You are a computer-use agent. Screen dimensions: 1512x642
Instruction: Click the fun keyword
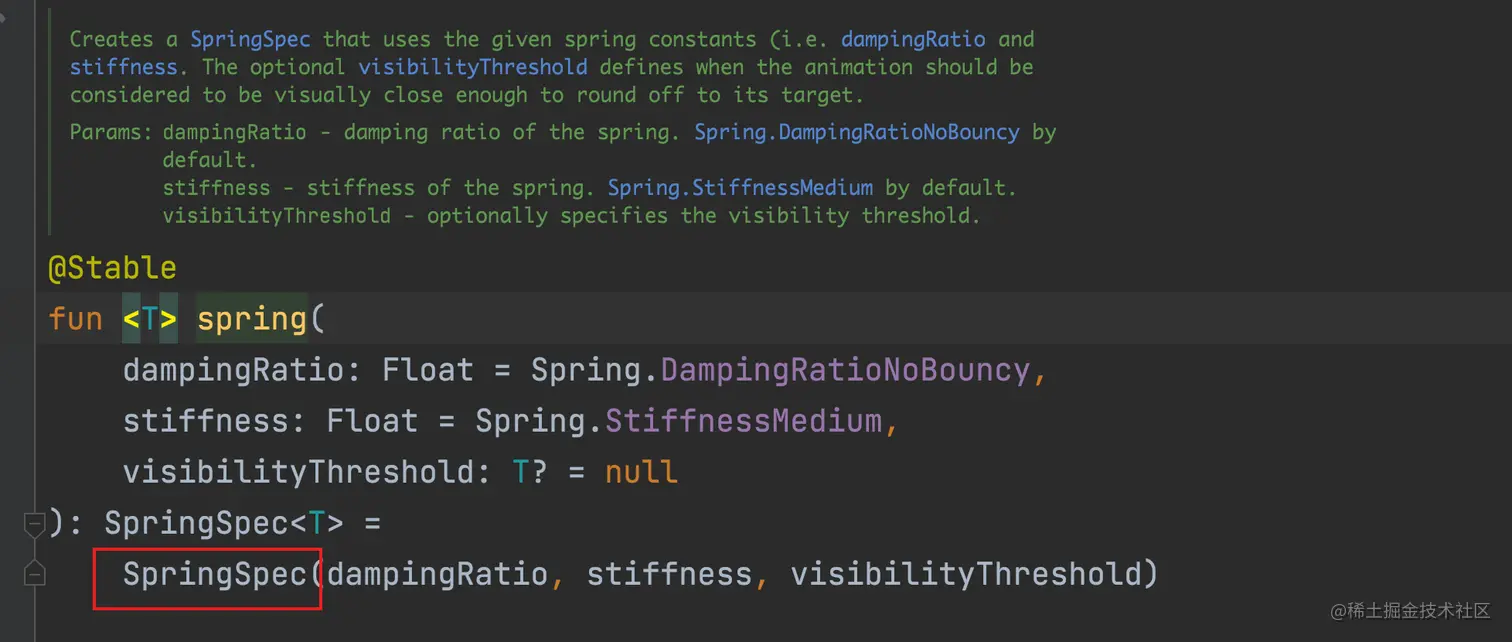(x=75, y=319)
